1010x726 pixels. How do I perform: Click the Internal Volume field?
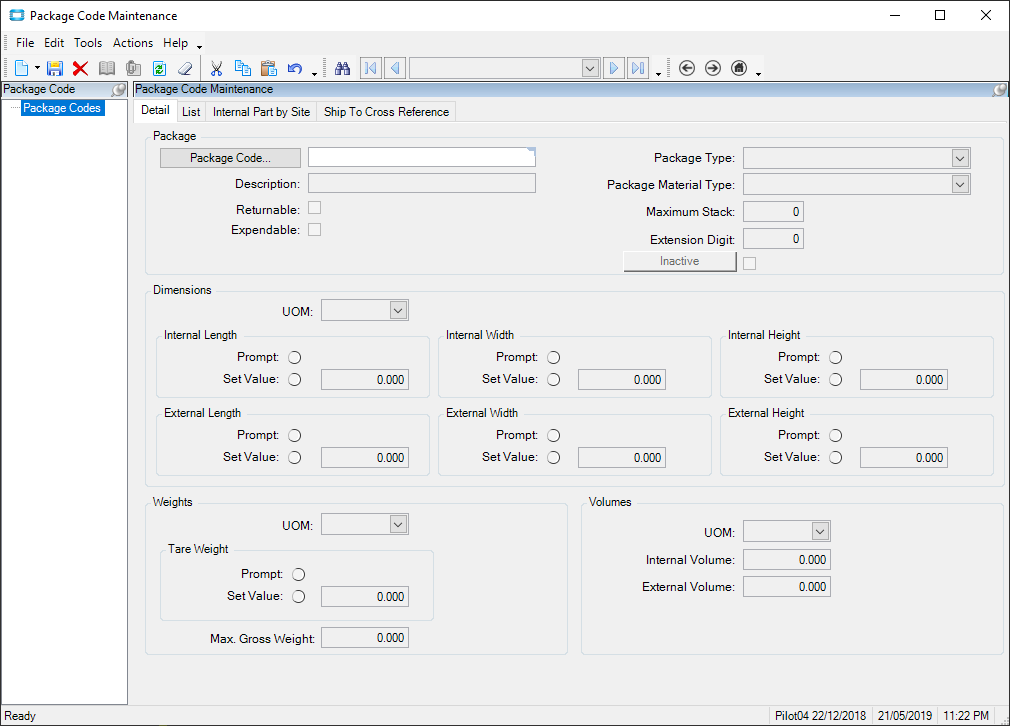(786, 560)
